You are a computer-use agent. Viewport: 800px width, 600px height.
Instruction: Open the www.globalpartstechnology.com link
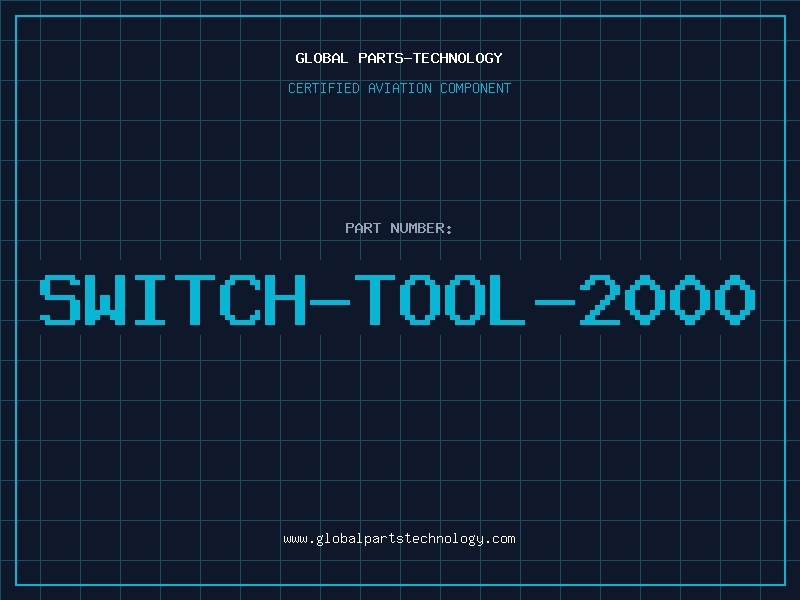399,539
